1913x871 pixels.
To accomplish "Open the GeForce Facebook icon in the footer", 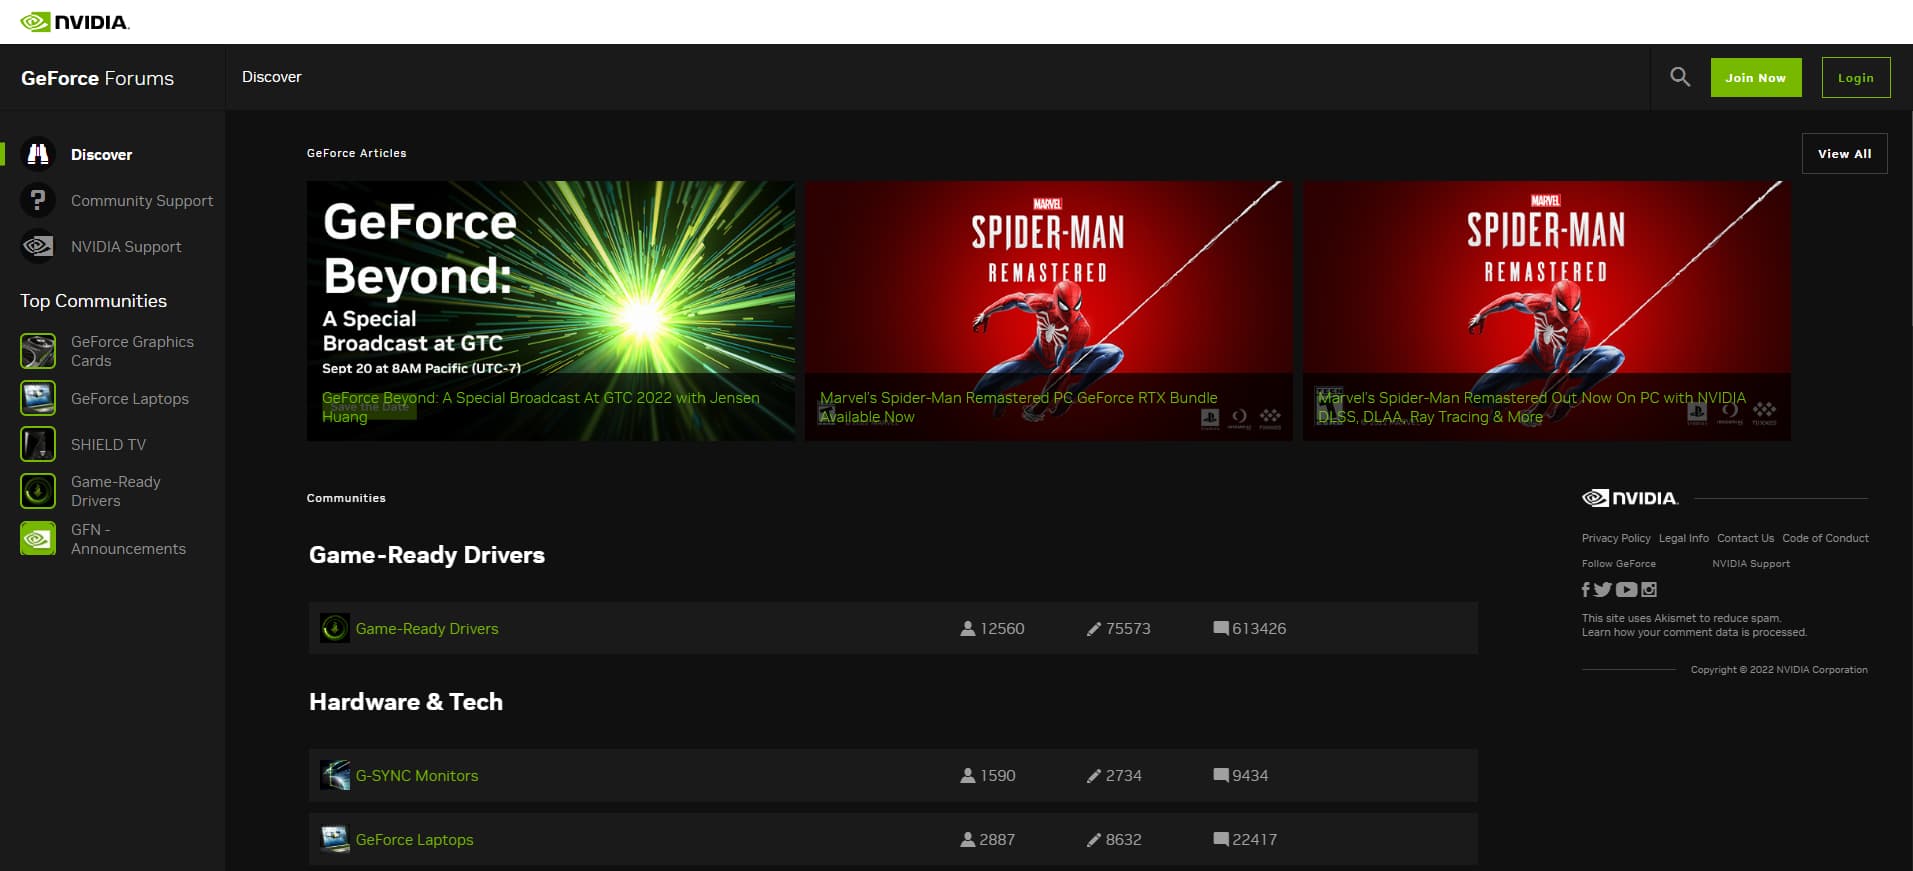I will click(1586, 590).
